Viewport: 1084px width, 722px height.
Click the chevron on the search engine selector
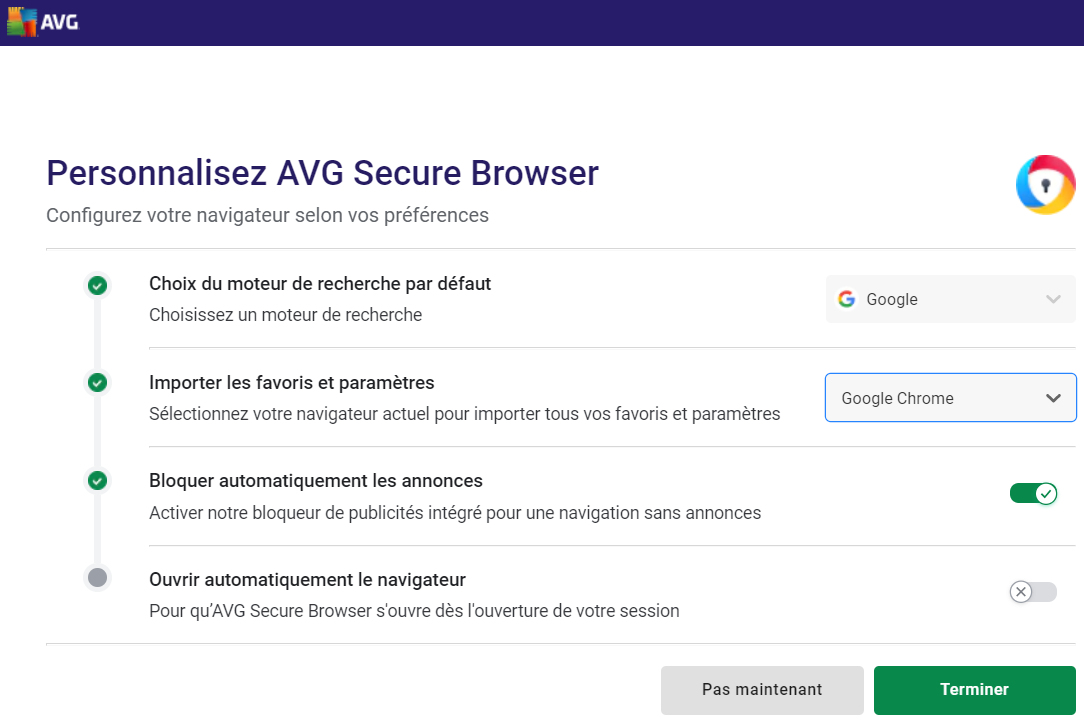(x=1053, y=299)
